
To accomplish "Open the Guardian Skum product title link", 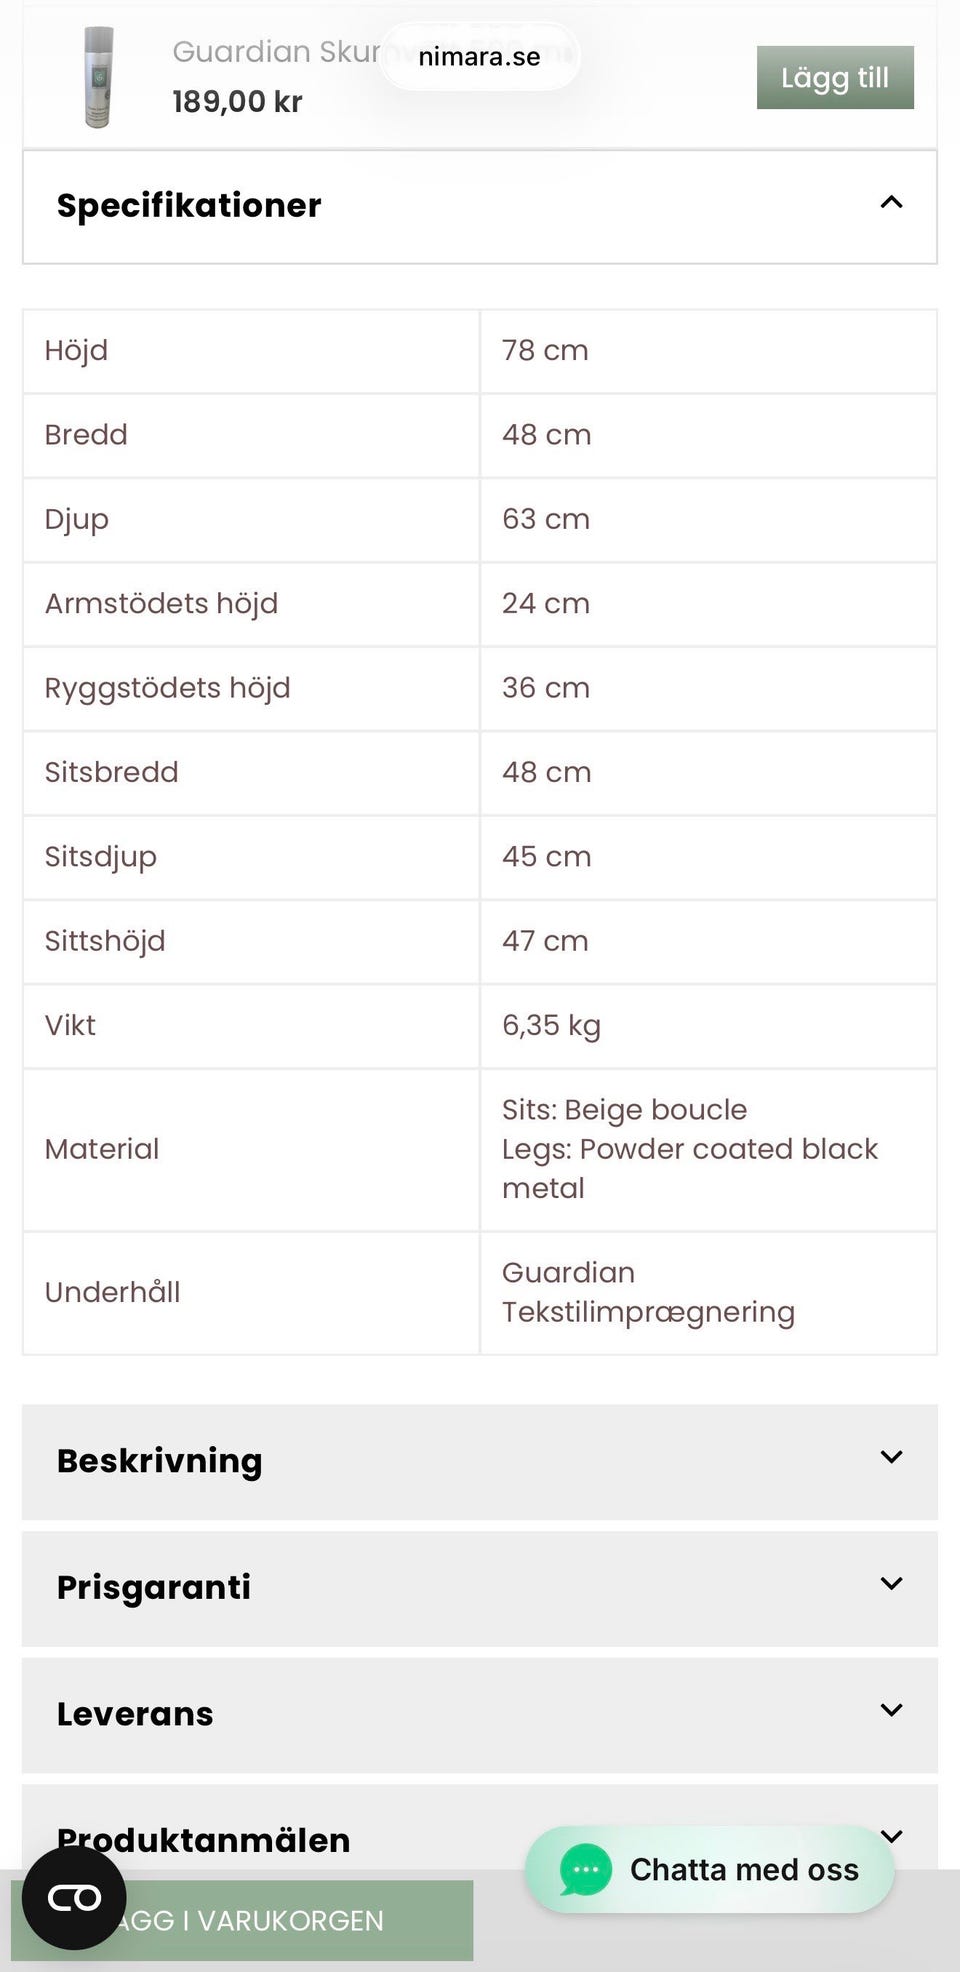I will (x=275, y=51).
